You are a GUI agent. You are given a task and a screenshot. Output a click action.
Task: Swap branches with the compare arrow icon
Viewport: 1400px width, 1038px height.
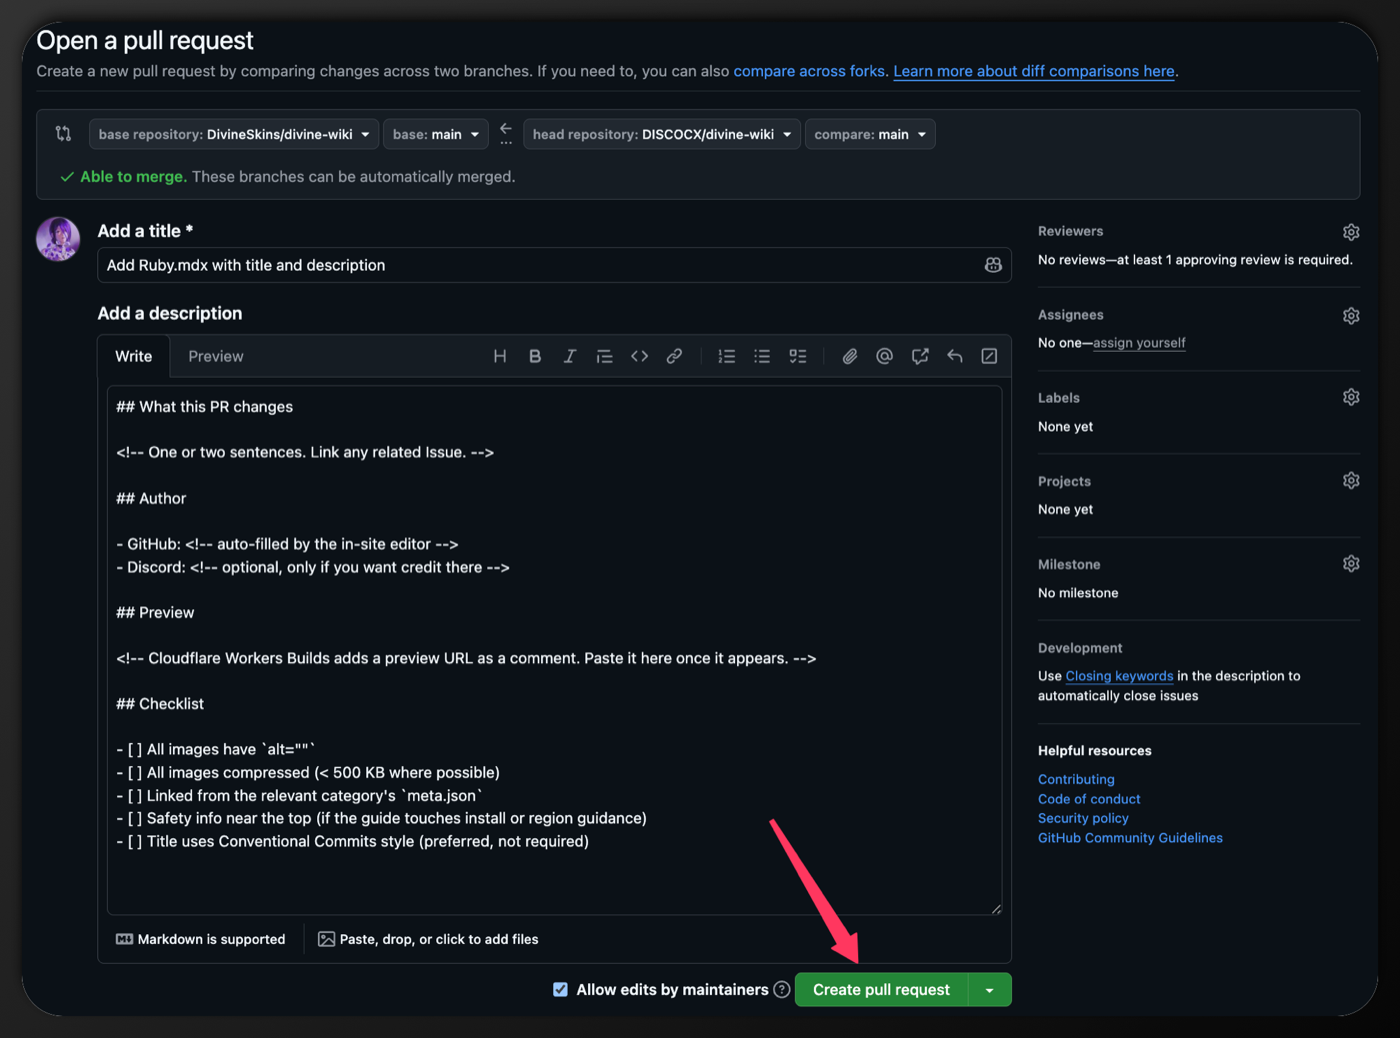(x=506, y=133)
